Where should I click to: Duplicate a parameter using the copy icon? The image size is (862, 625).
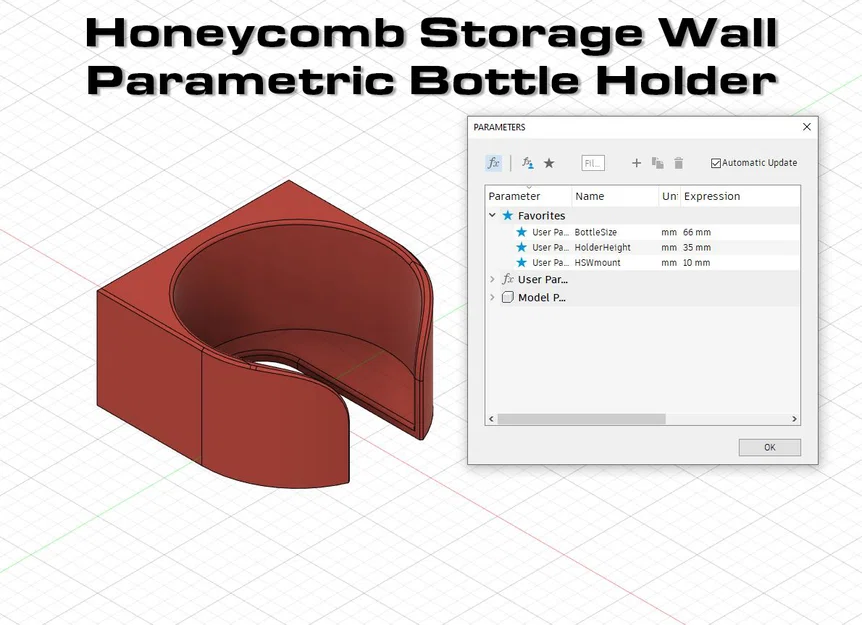coord(659,163)
